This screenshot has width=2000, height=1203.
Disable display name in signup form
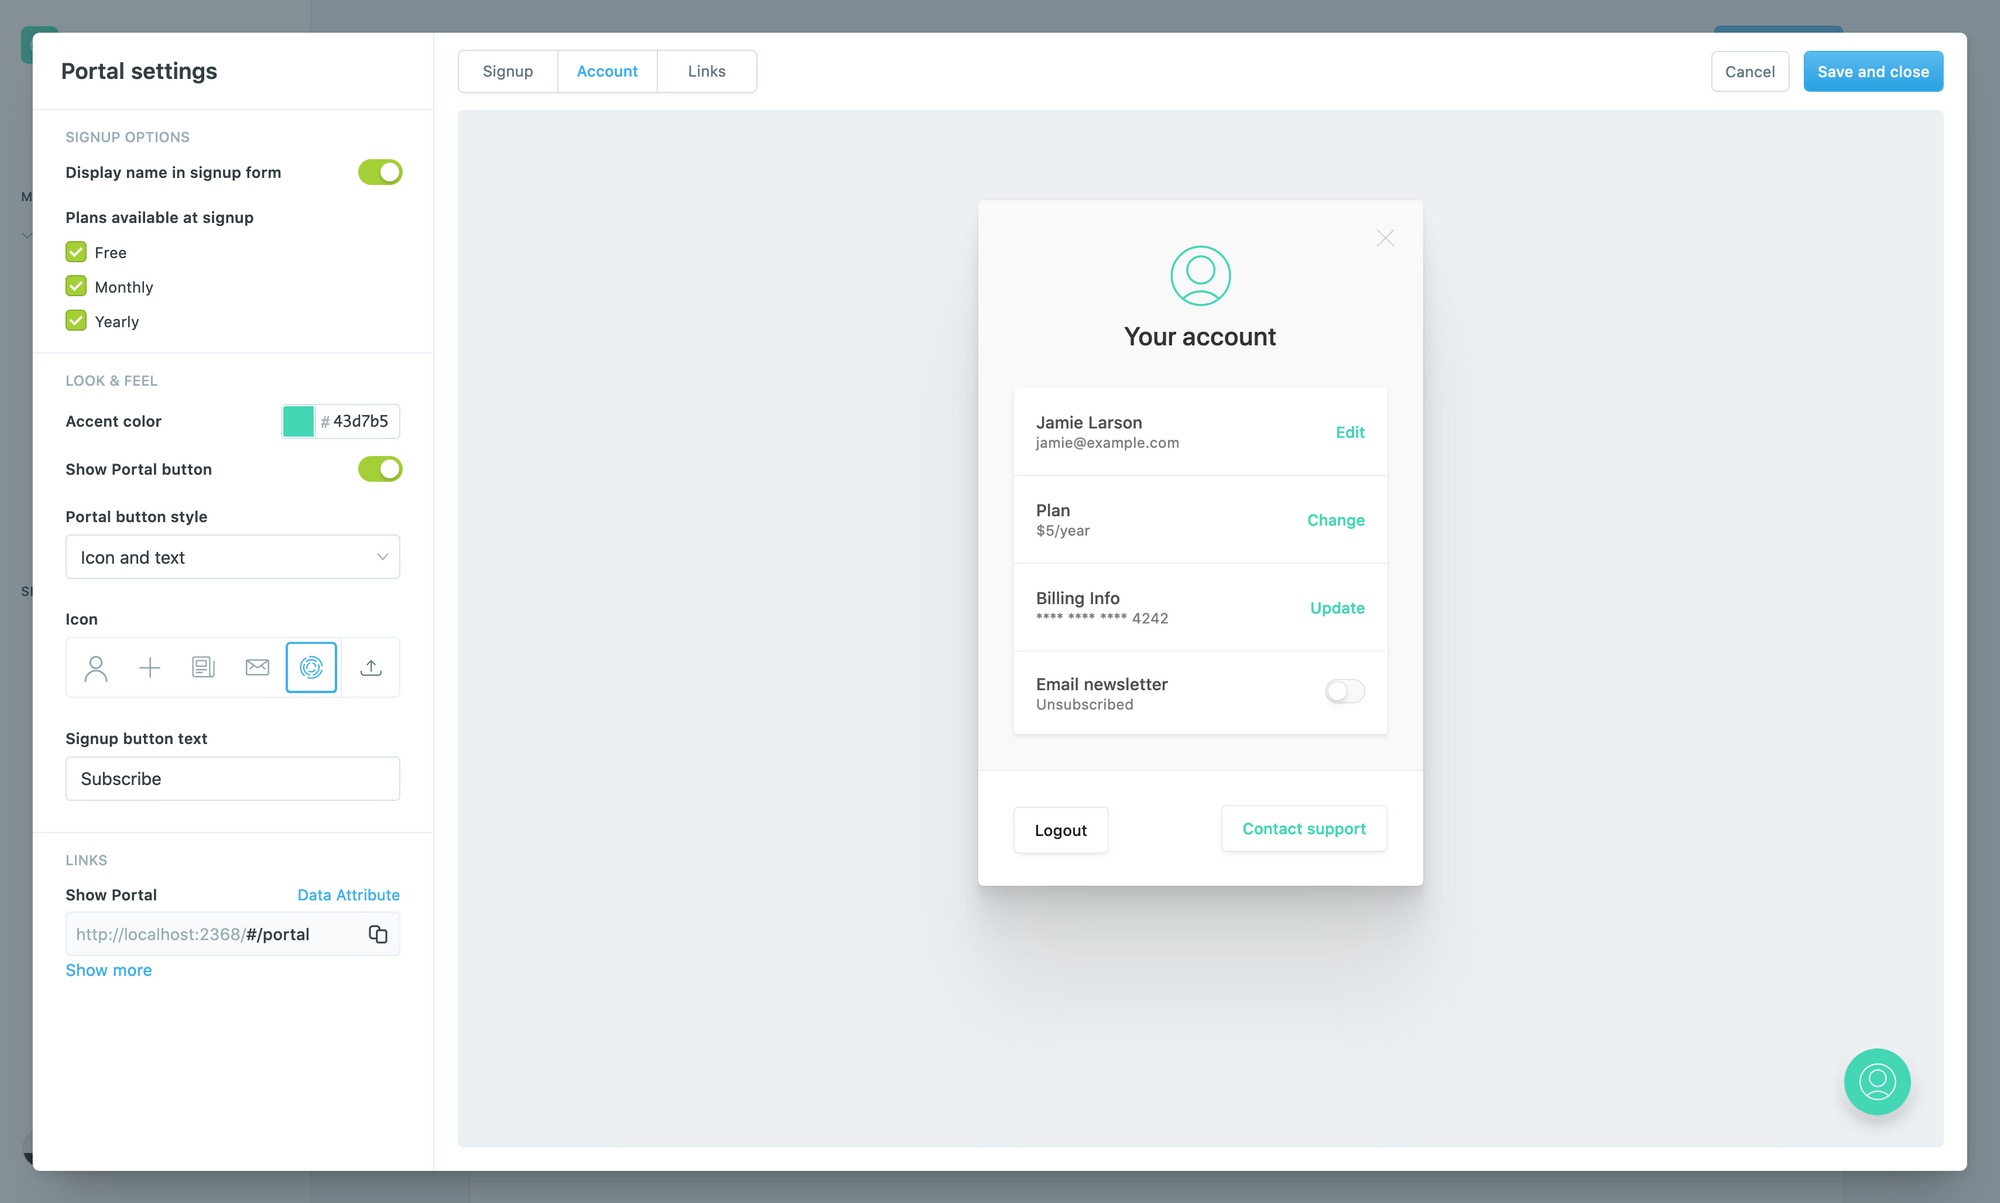coord(380,172)
